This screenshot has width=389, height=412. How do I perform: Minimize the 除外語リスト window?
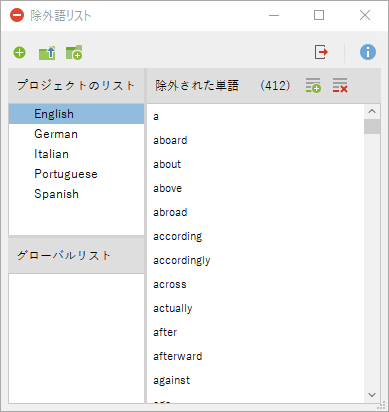pyautogui.click(x=274, y=15)
